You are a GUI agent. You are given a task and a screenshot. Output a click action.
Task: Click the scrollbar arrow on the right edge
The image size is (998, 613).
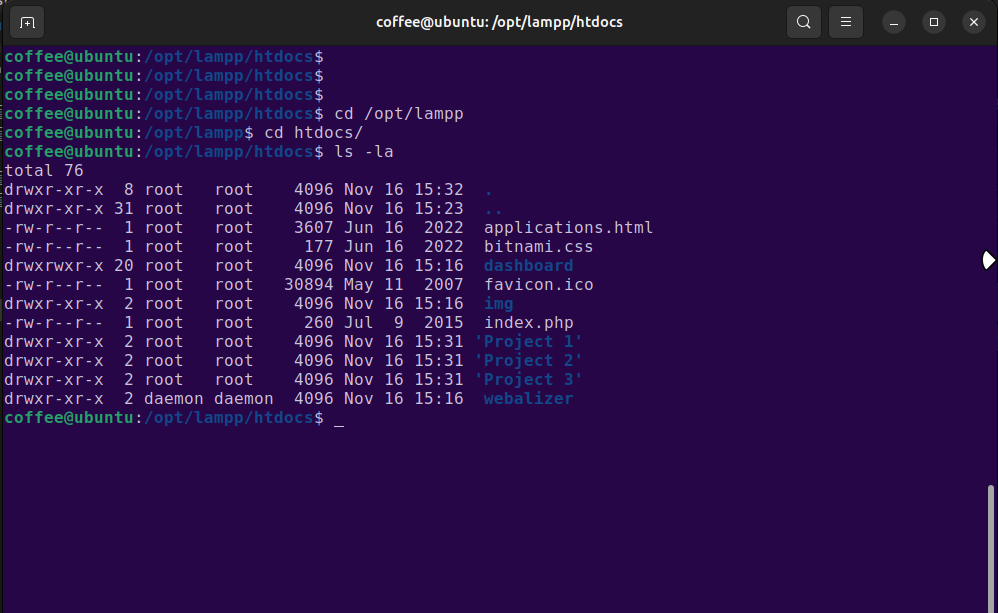coord(989,260)
